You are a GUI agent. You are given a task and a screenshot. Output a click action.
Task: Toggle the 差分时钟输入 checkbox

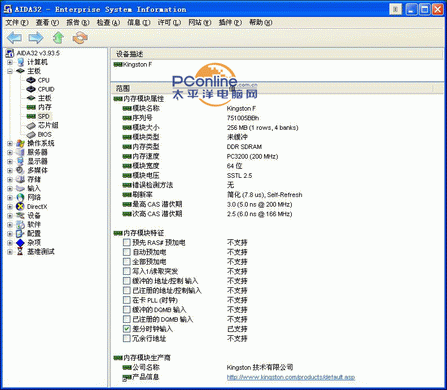tap(127, 329)
